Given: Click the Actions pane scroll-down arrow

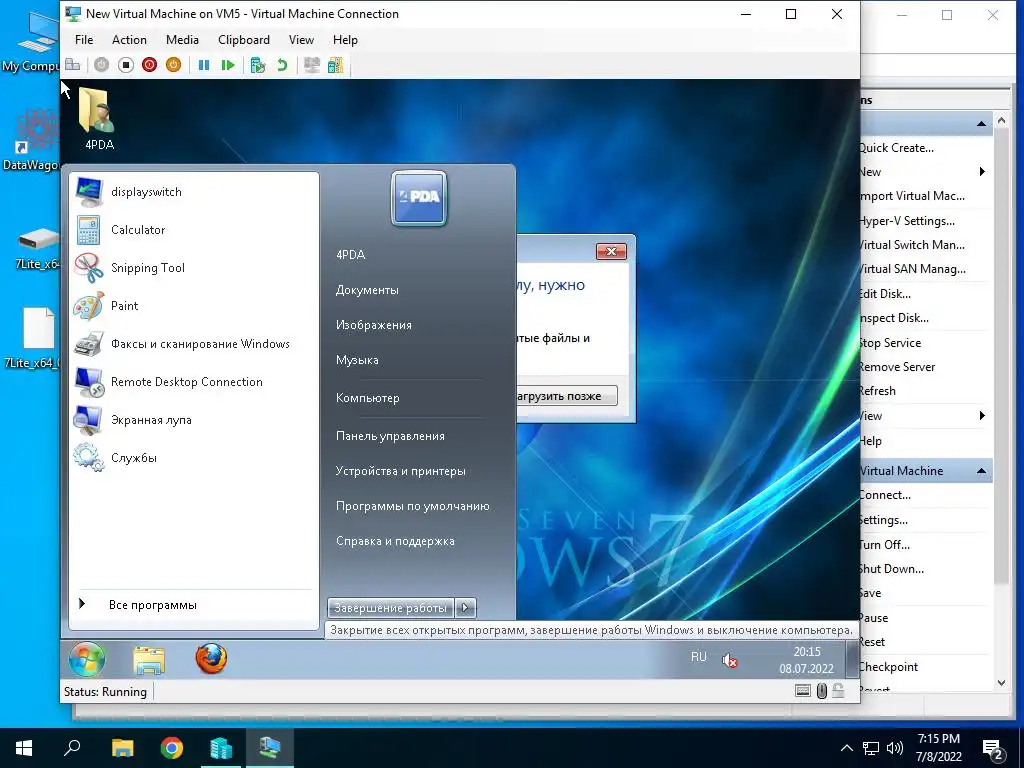Looking at the screenshot, I should (x=1001, y=683).
